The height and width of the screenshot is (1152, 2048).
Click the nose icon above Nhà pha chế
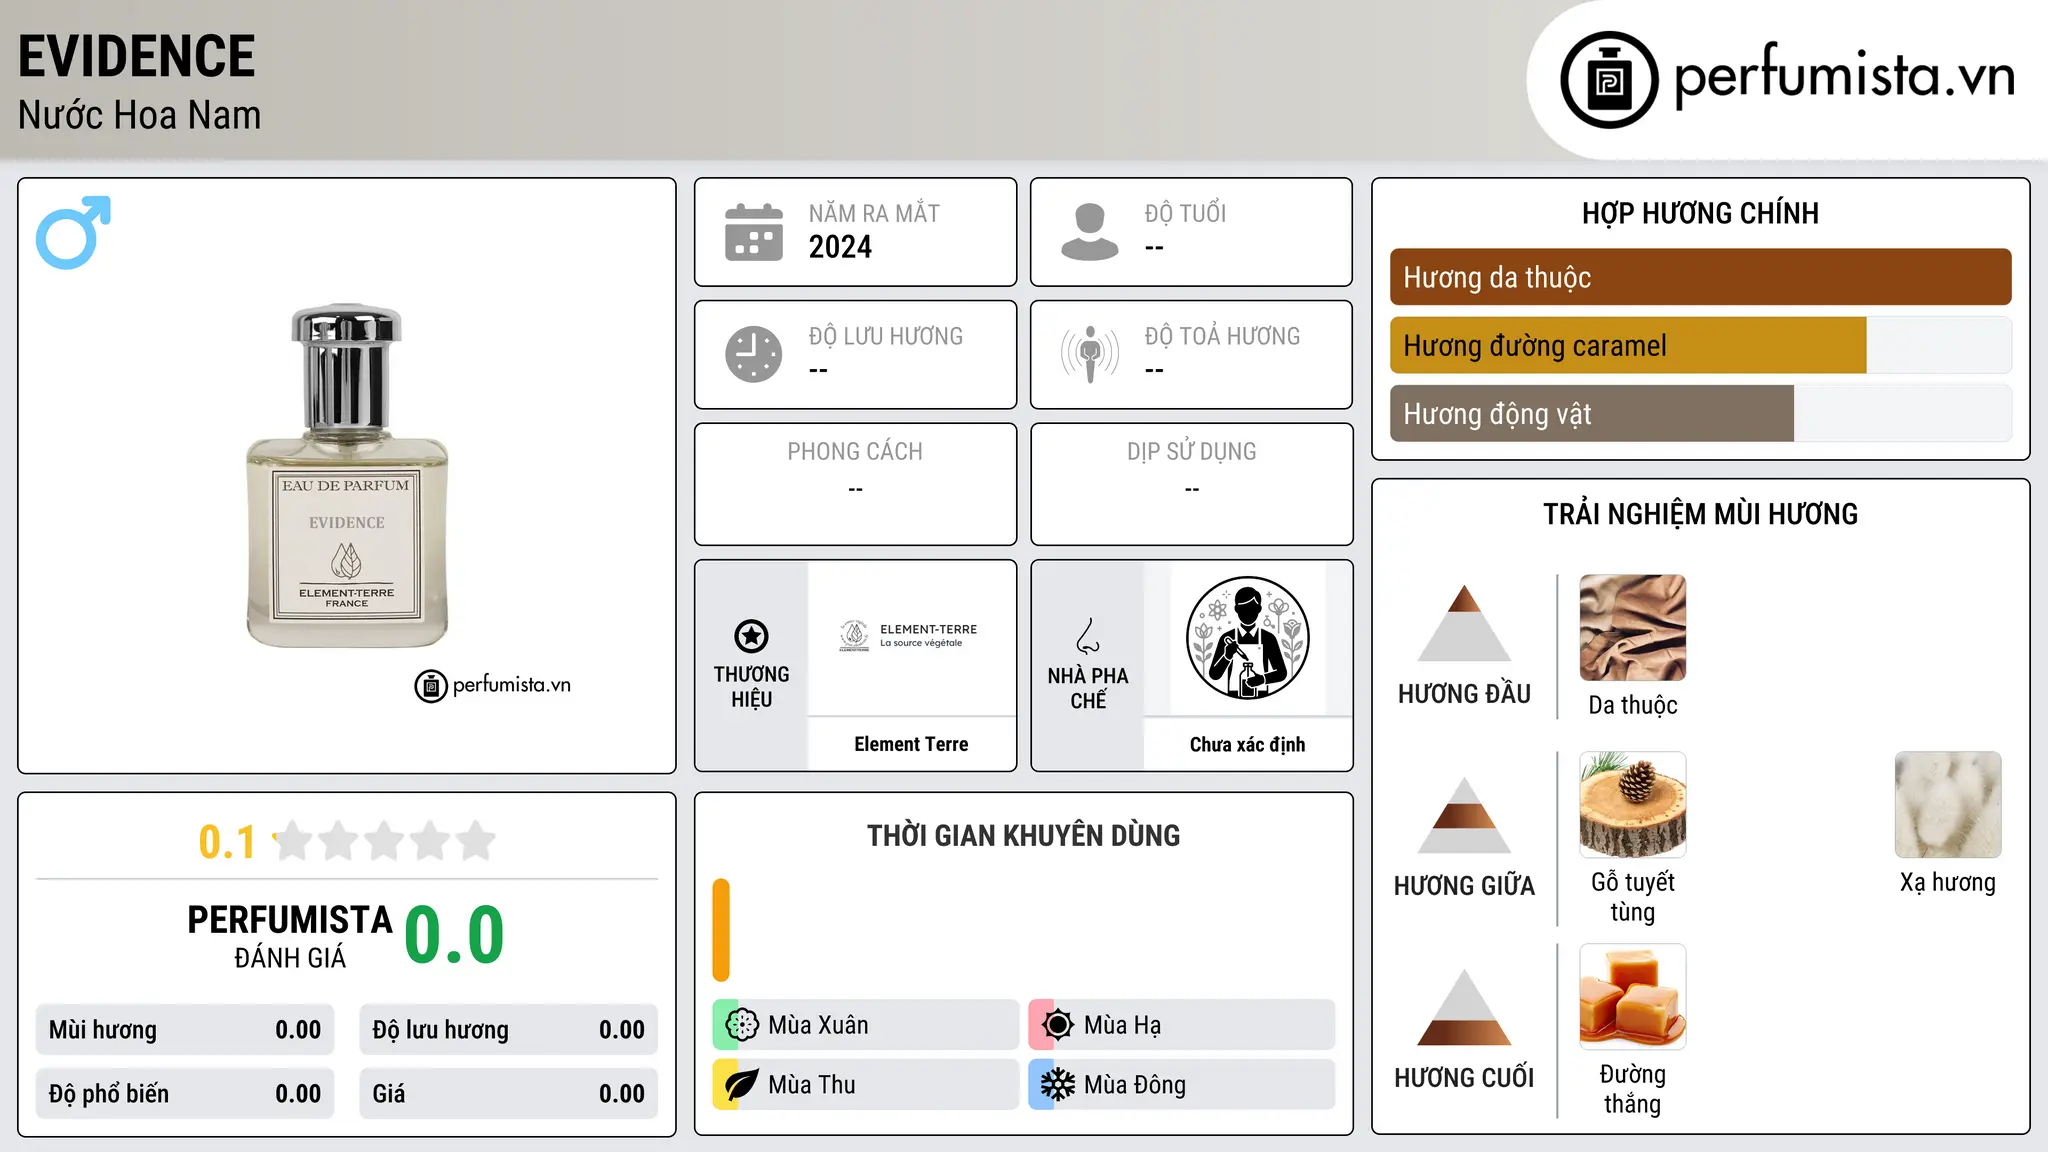tap(1088, 636)
